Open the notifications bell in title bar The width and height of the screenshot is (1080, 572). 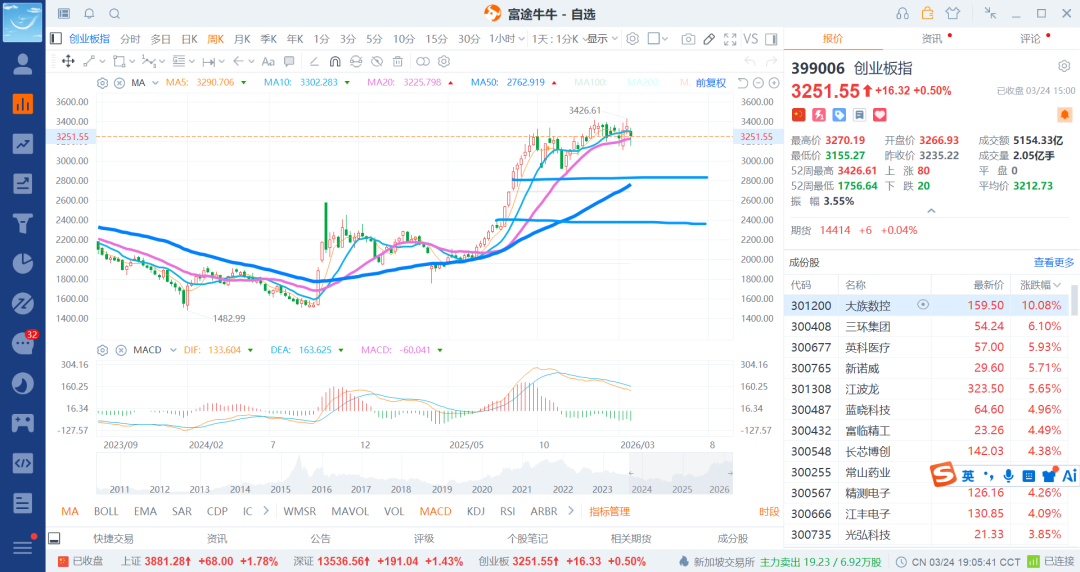pos(89,14)
